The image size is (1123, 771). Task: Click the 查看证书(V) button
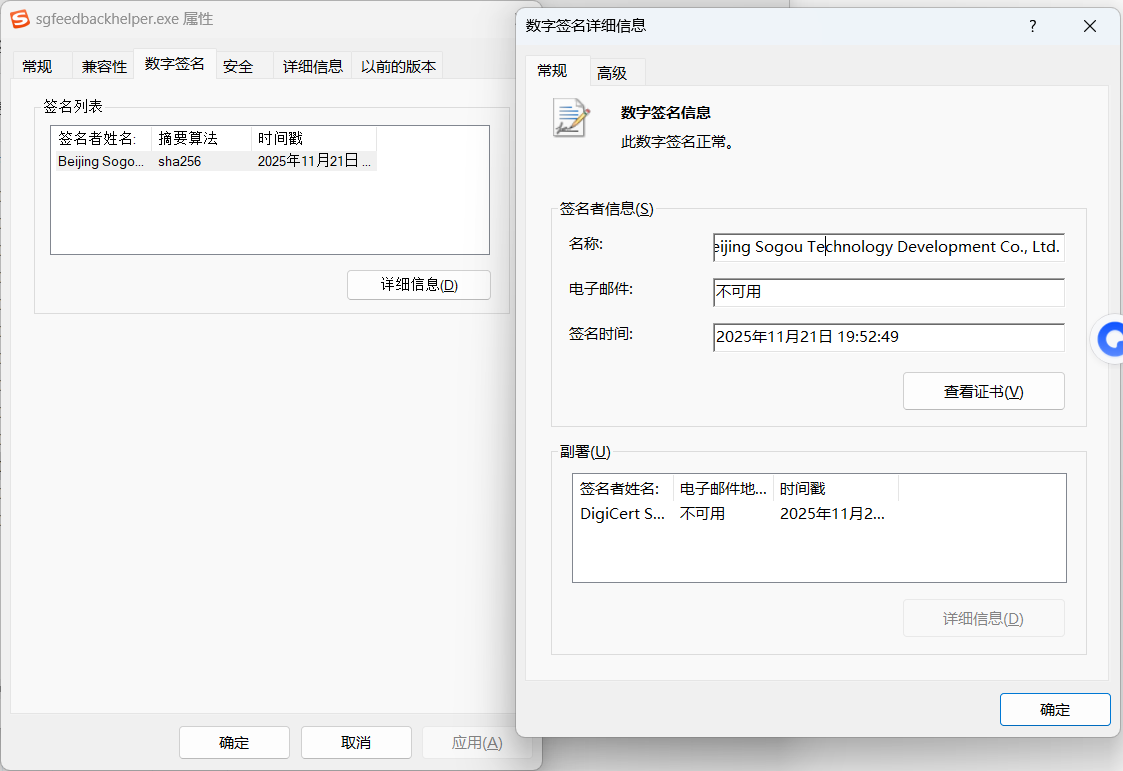(983, 392)
